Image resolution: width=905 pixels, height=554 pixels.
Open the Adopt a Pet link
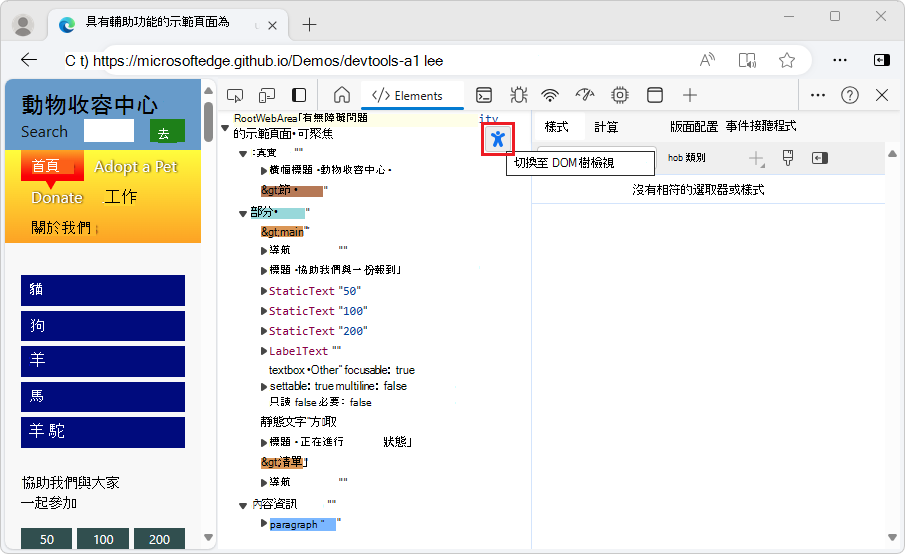(x=136, y=167)
